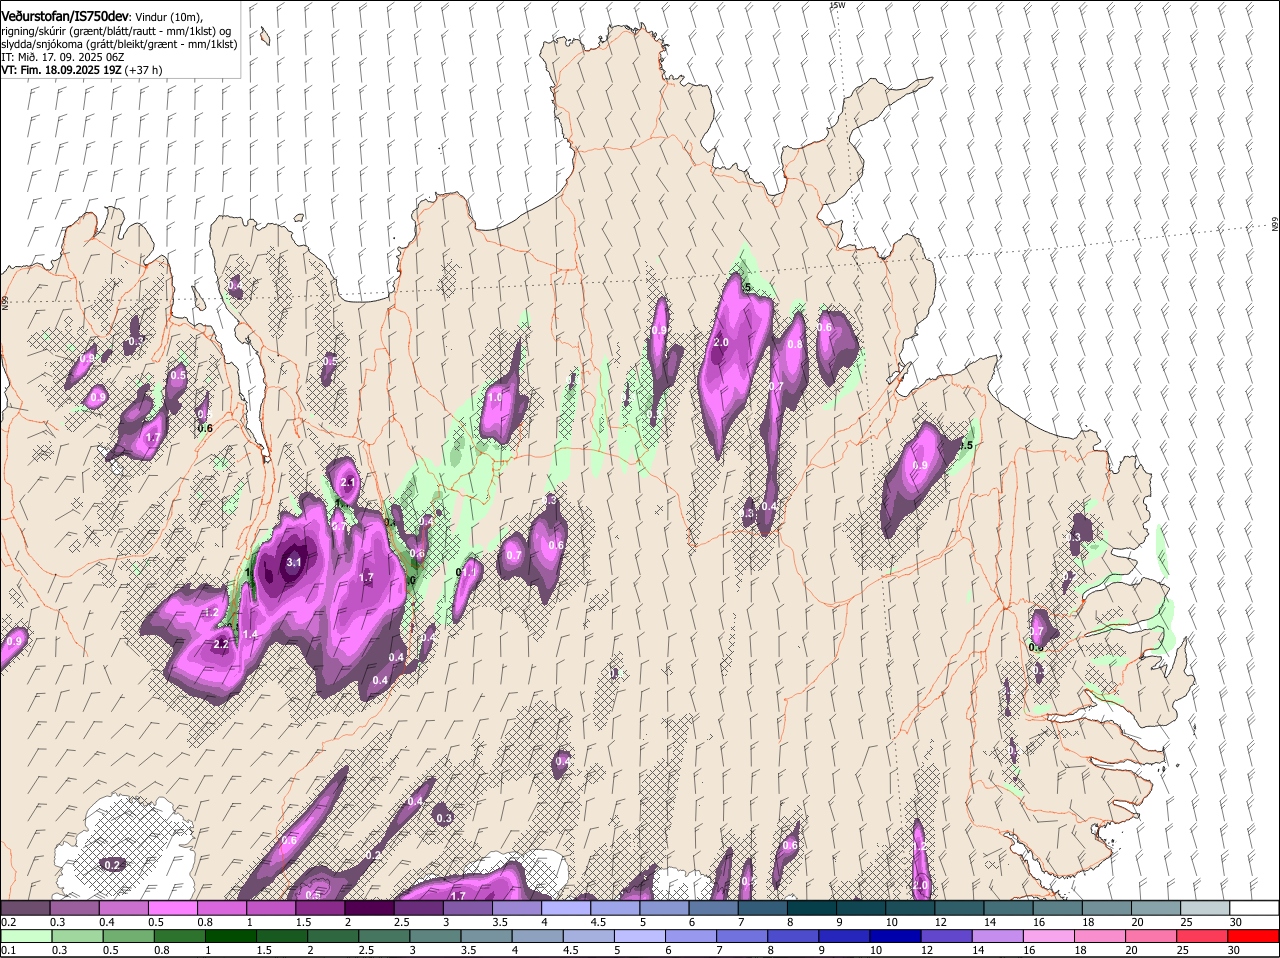Pick bottom-row legend swatch between 1 and 1.5
This screenshot has height=958, width=1280.
231,936
